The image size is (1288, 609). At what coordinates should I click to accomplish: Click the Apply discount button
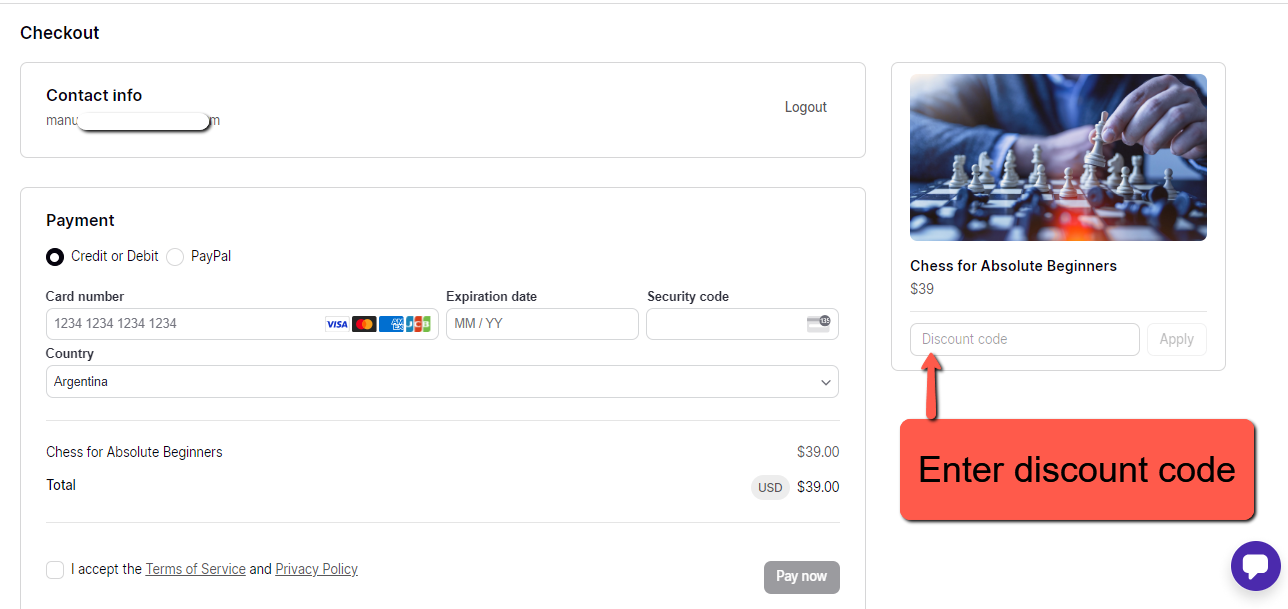1177,339
